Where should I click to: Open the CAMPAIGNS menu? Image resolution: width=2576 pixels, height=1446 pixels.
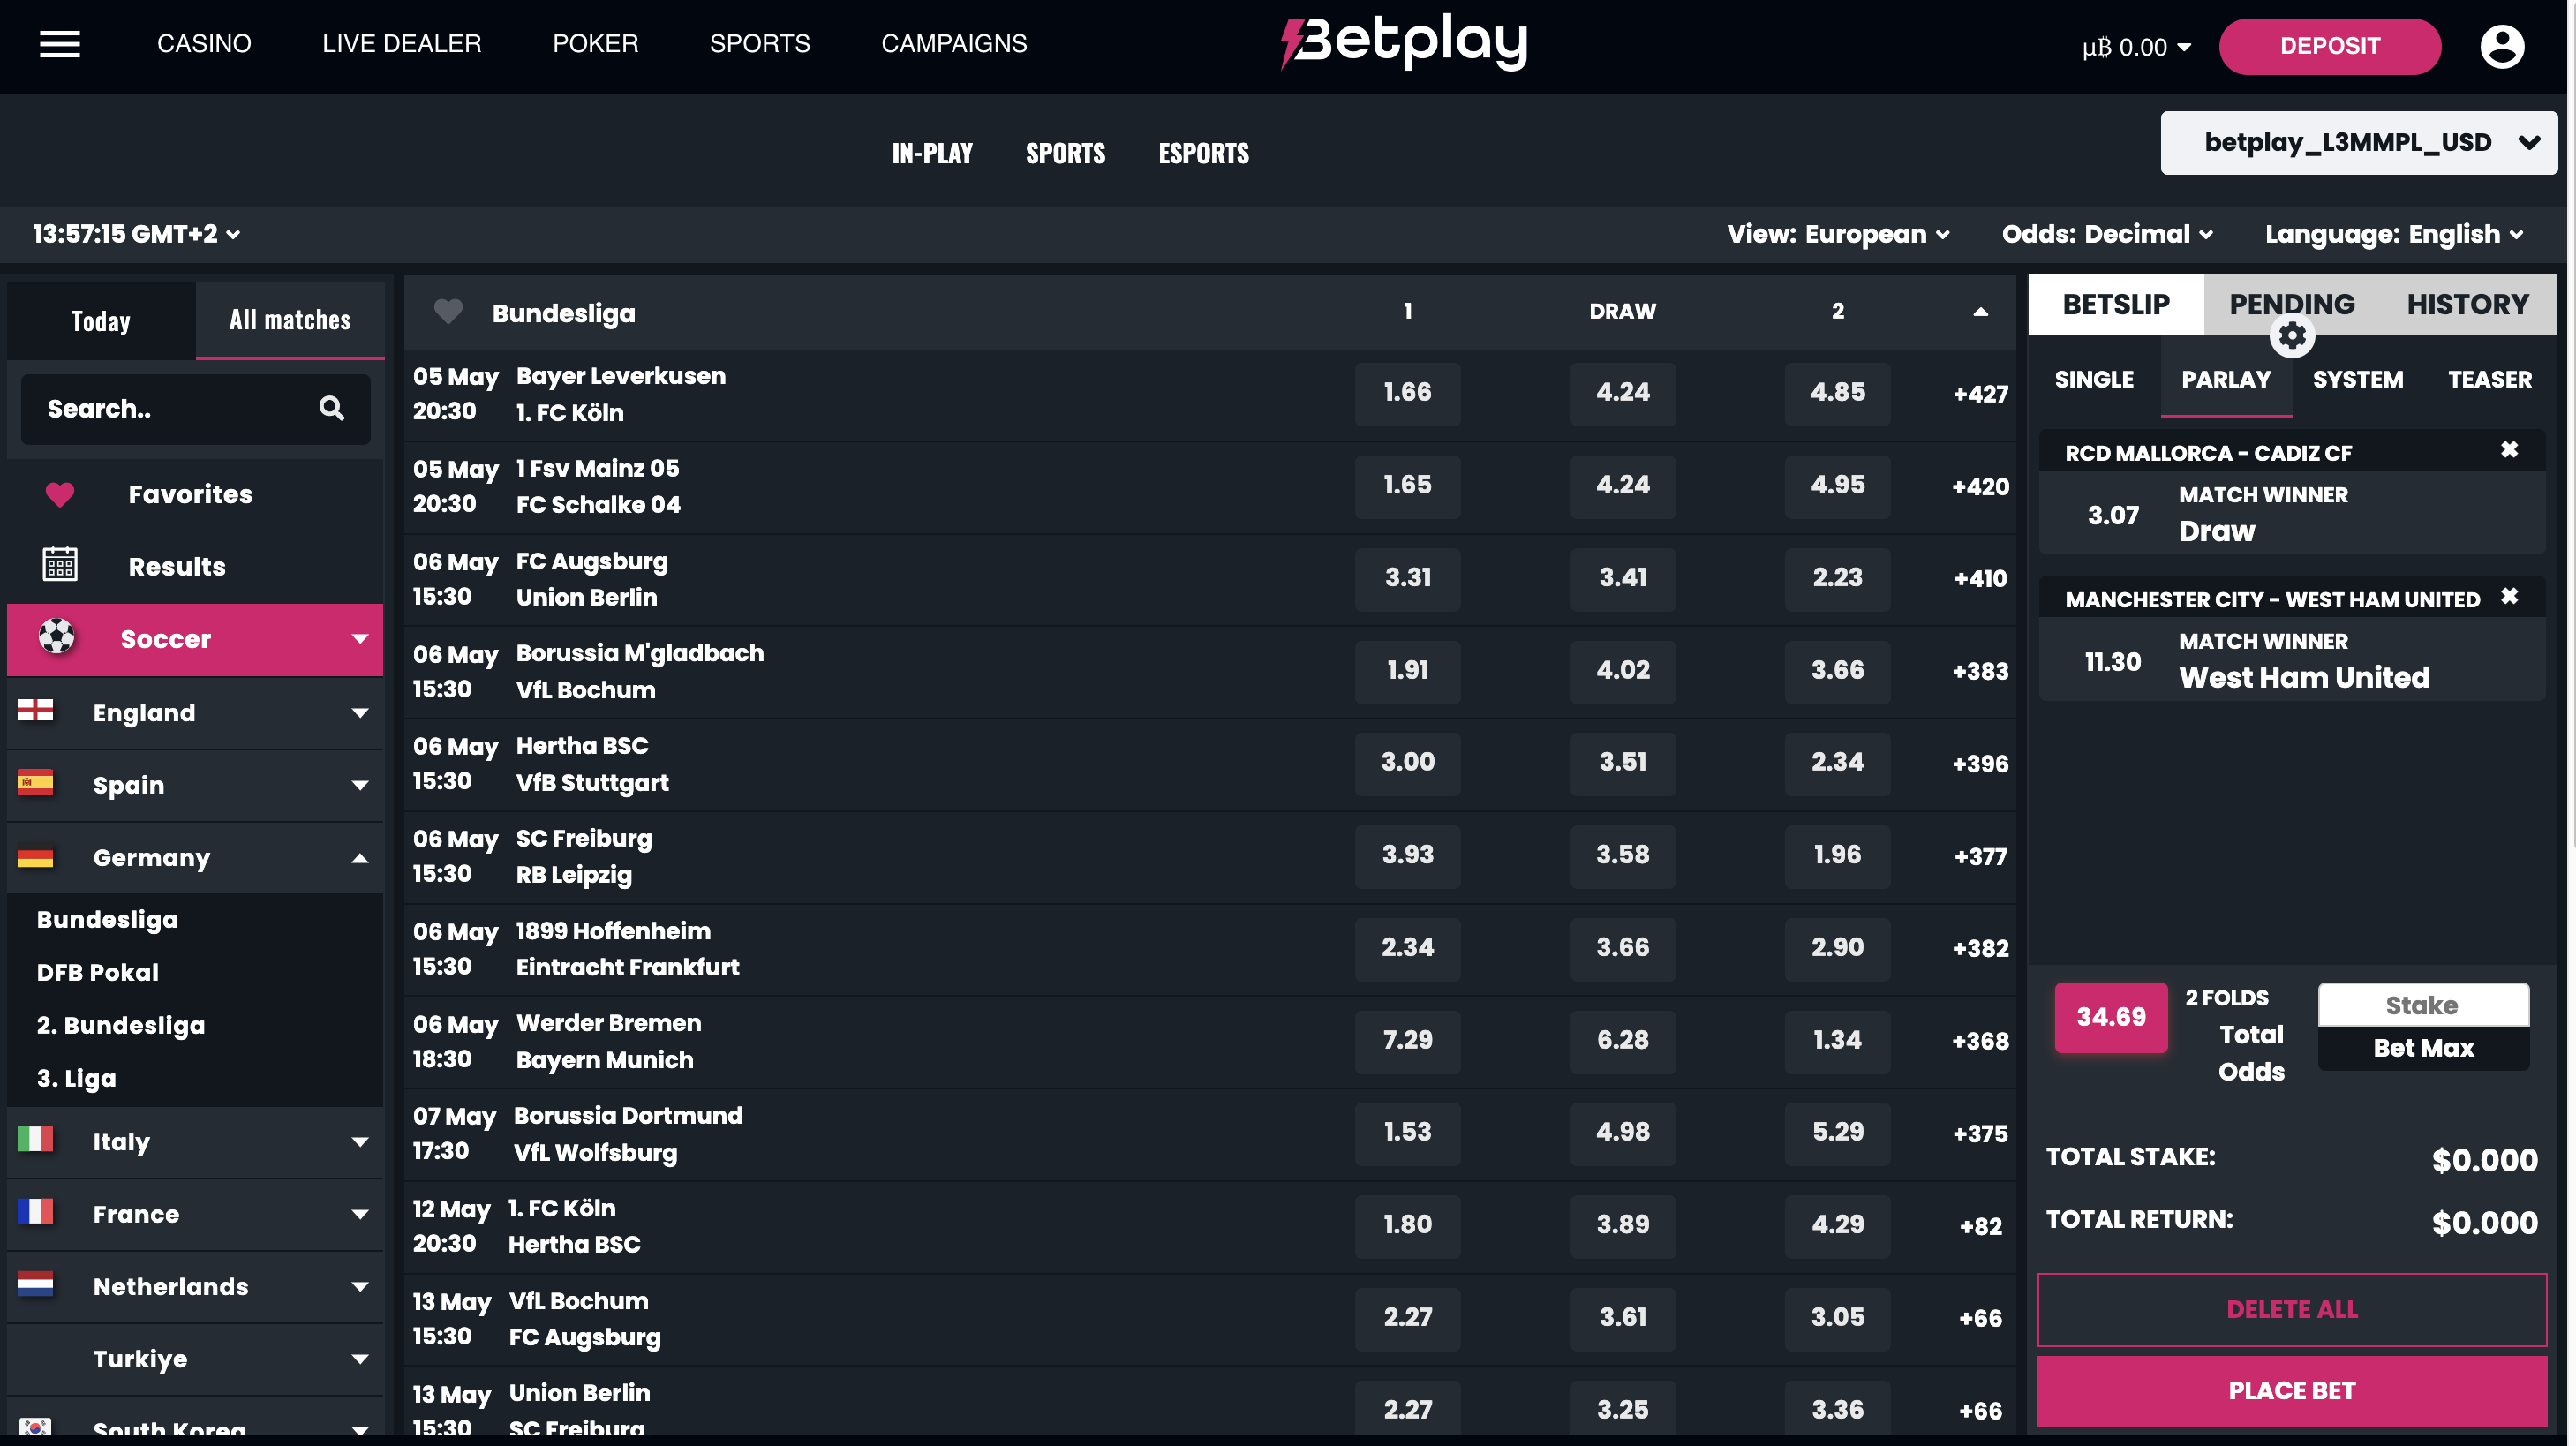point(953,44)
